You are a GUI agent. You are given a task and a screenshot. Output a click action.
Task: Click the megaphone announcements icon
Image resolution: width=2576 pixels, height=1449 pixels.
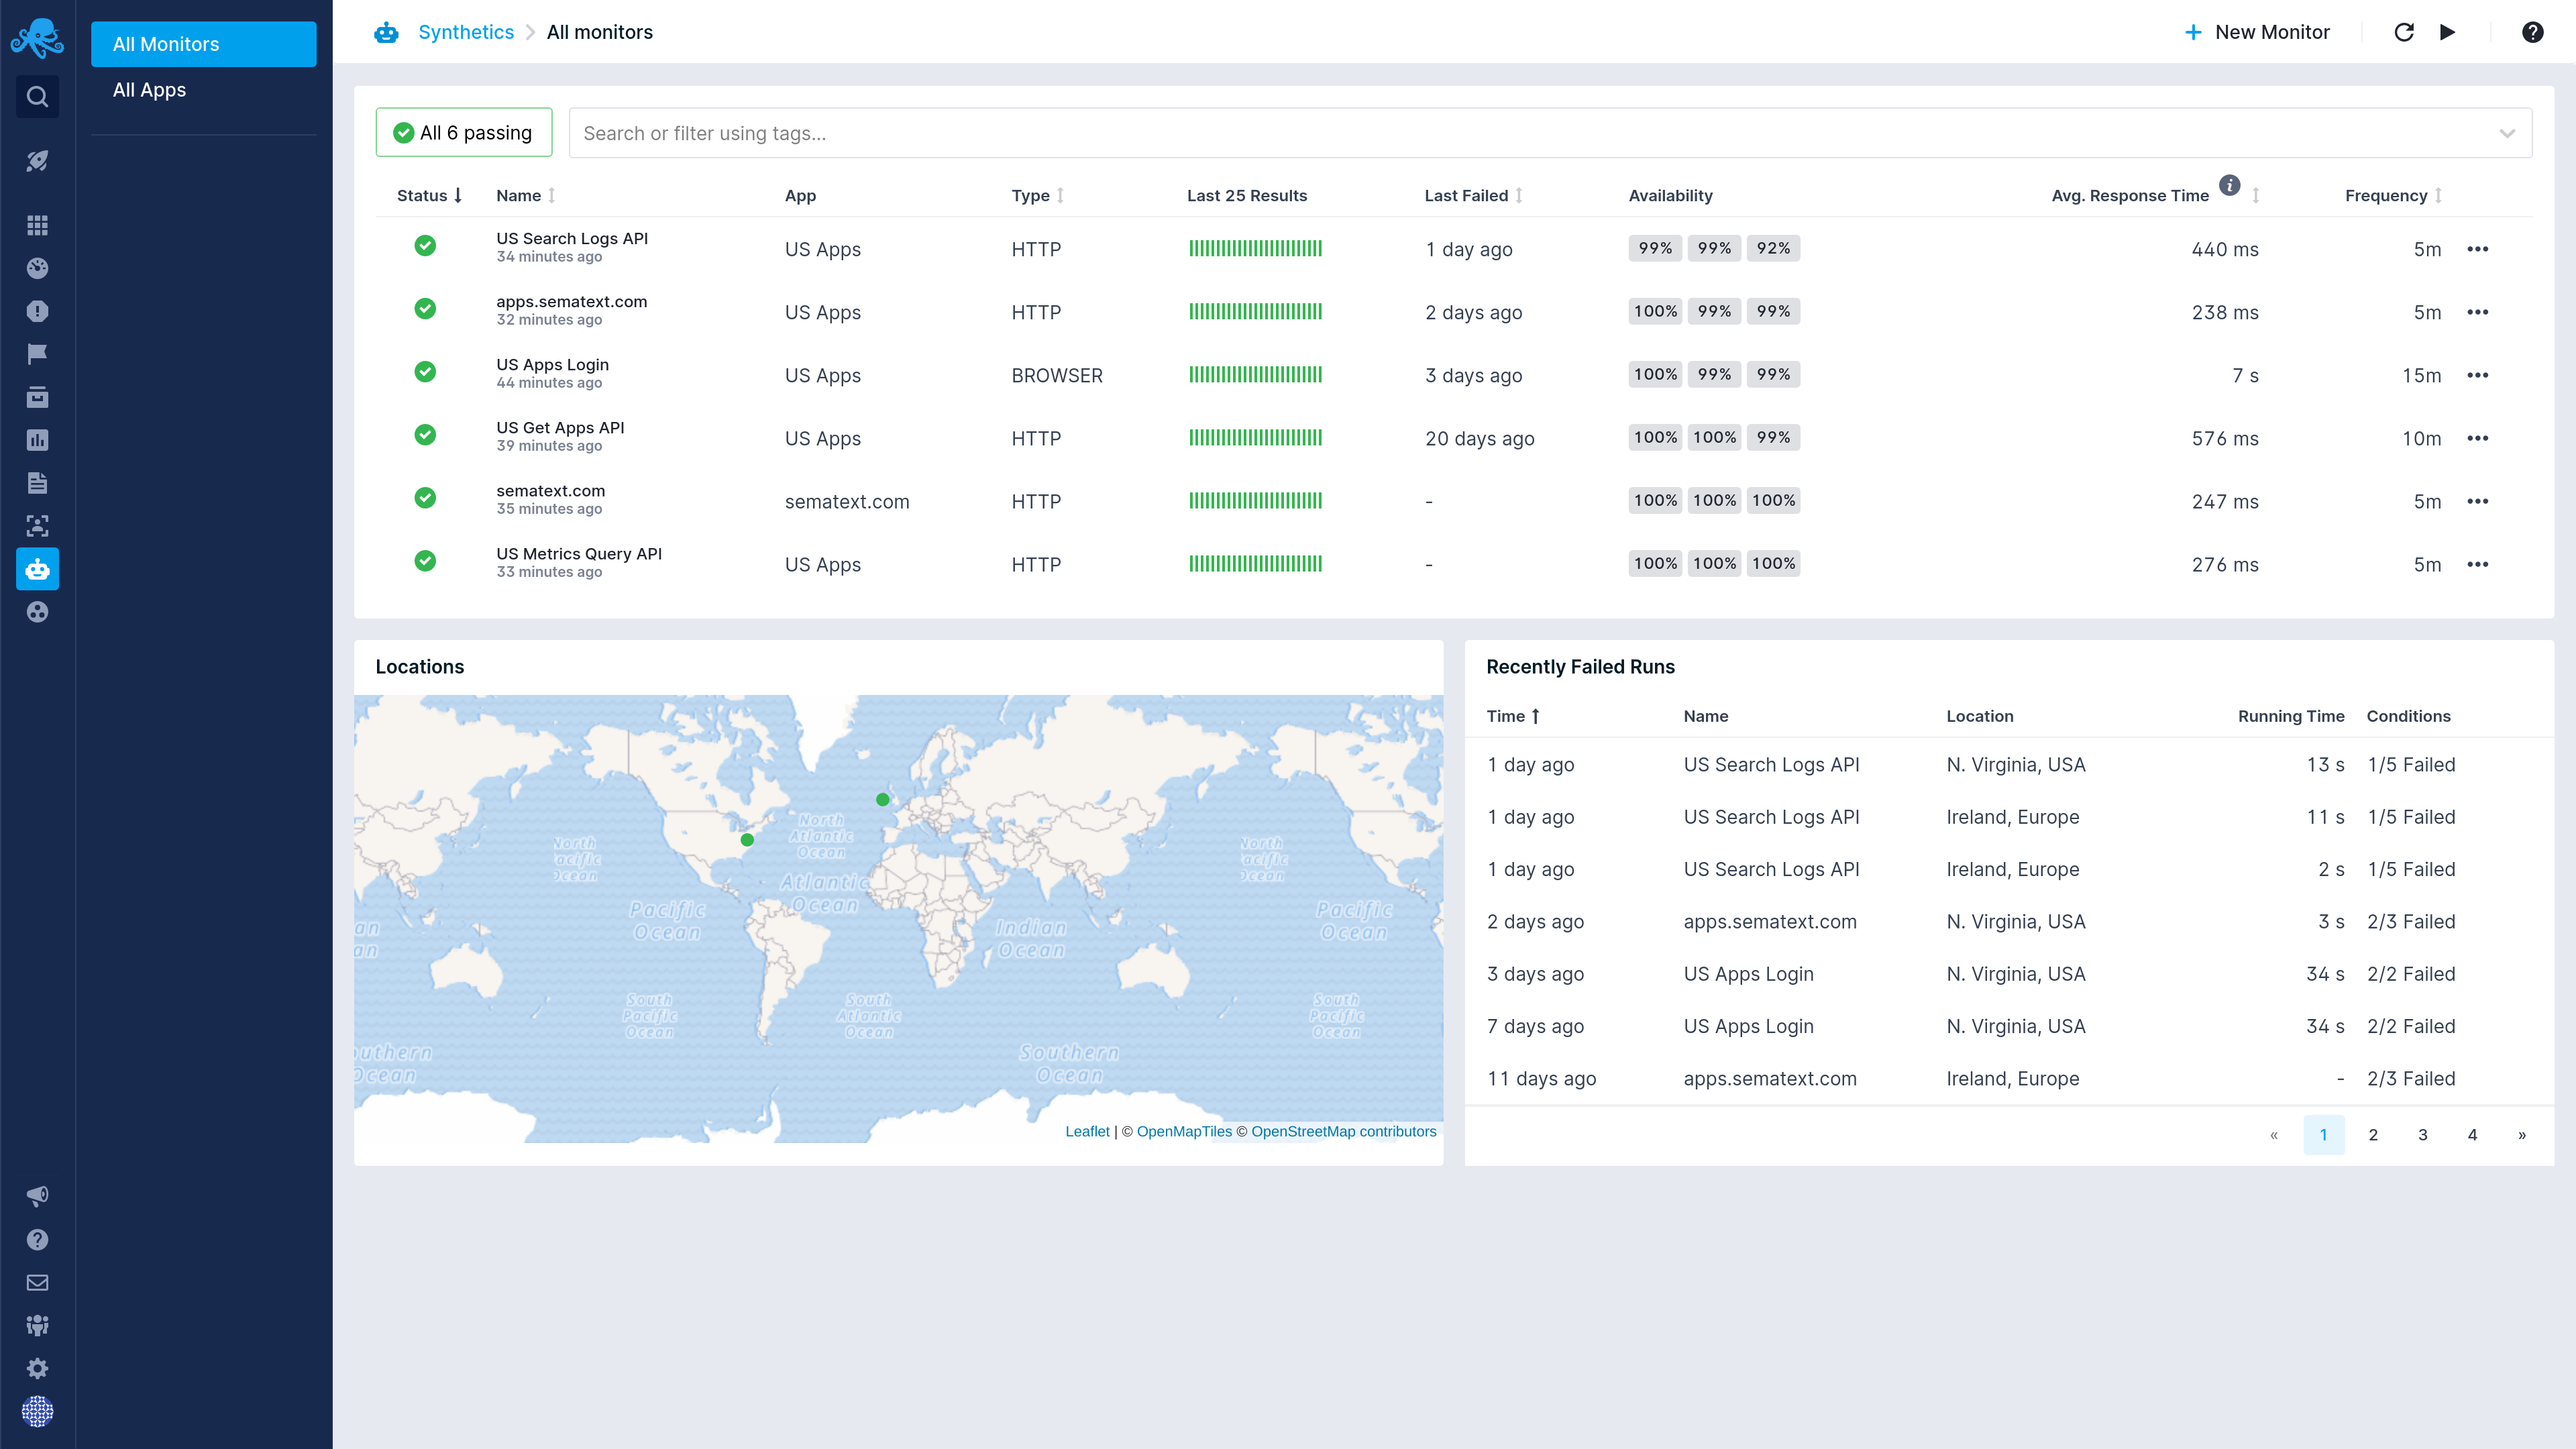click(x=37, y=1196)
